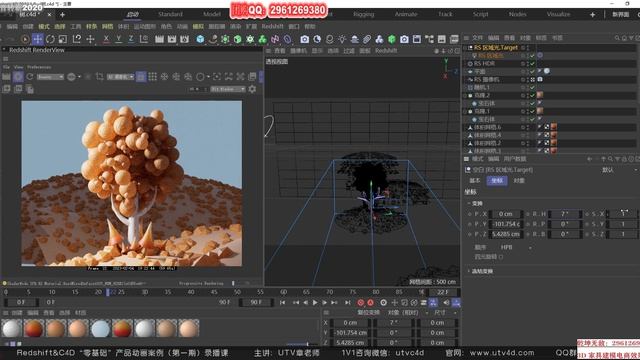Screen dimensions: 640x360
Task: Toggle X-axis lock in toolbar
Action: point(106,39)
